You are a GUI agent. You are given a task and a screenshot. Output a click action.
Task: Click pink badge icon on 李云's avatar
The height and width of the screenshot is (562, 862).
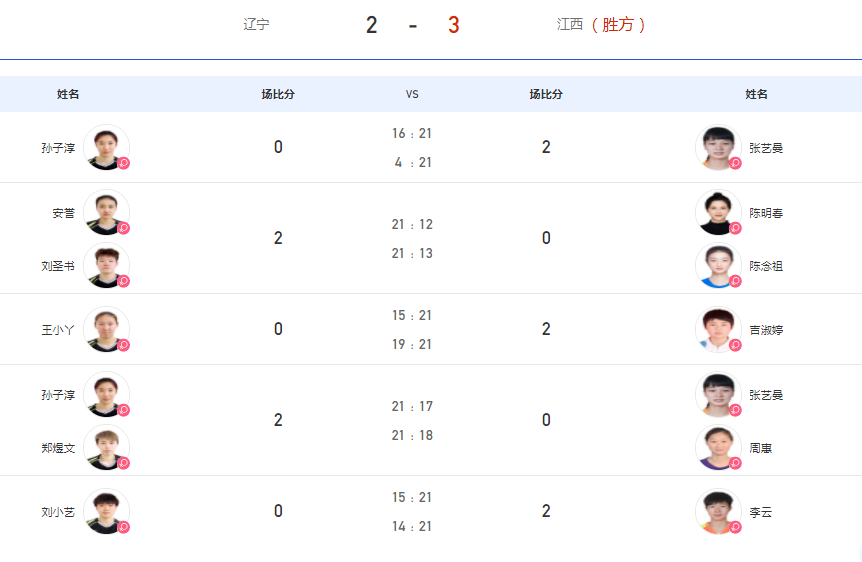click(735, 527)
